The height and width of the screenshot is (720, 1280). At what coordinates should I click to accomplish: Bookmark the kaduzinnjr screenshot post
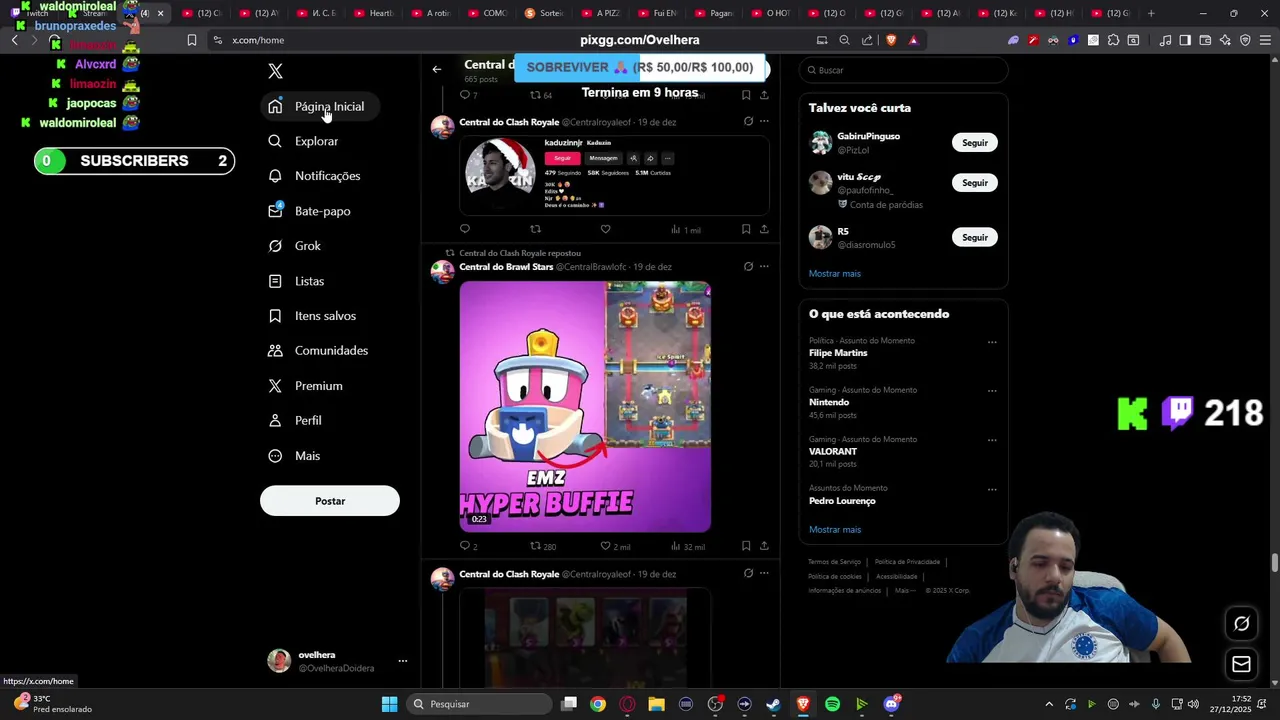pos(746,229)
